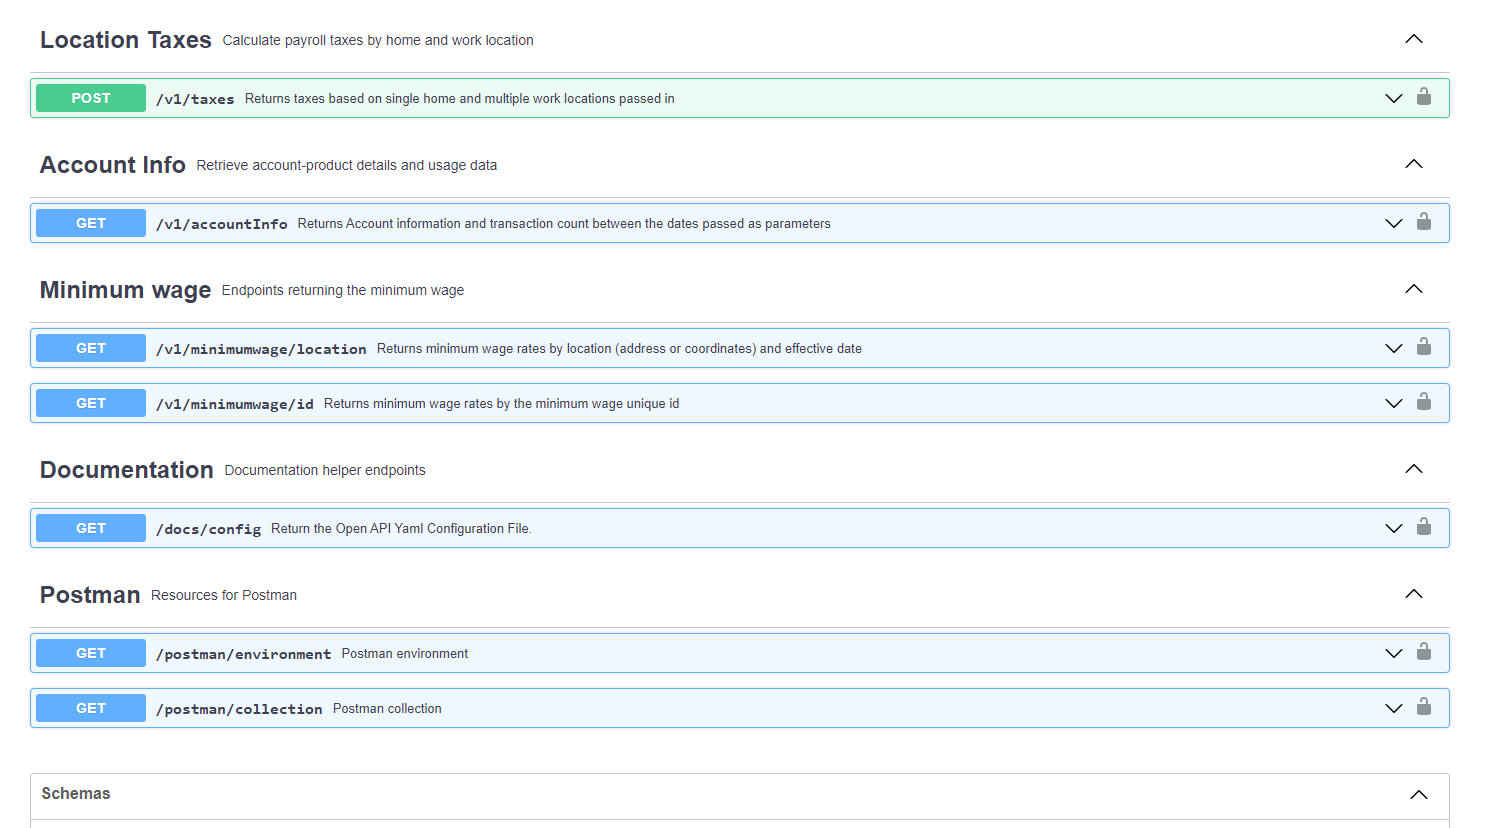Collapse the Minimum wage section
This screenshot has height=828, width=1499.
(x=1413, y=289)
